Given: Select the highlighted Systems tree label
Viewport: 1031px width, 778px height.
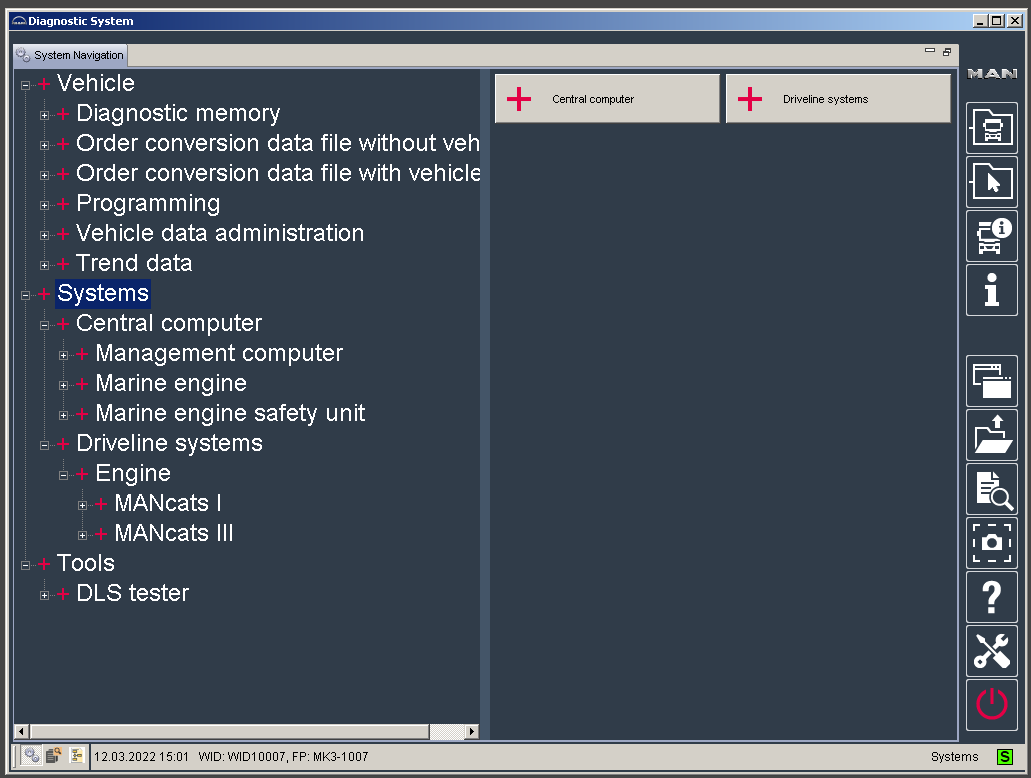Looking at the screenshot, I should click(x=103, y=293).
